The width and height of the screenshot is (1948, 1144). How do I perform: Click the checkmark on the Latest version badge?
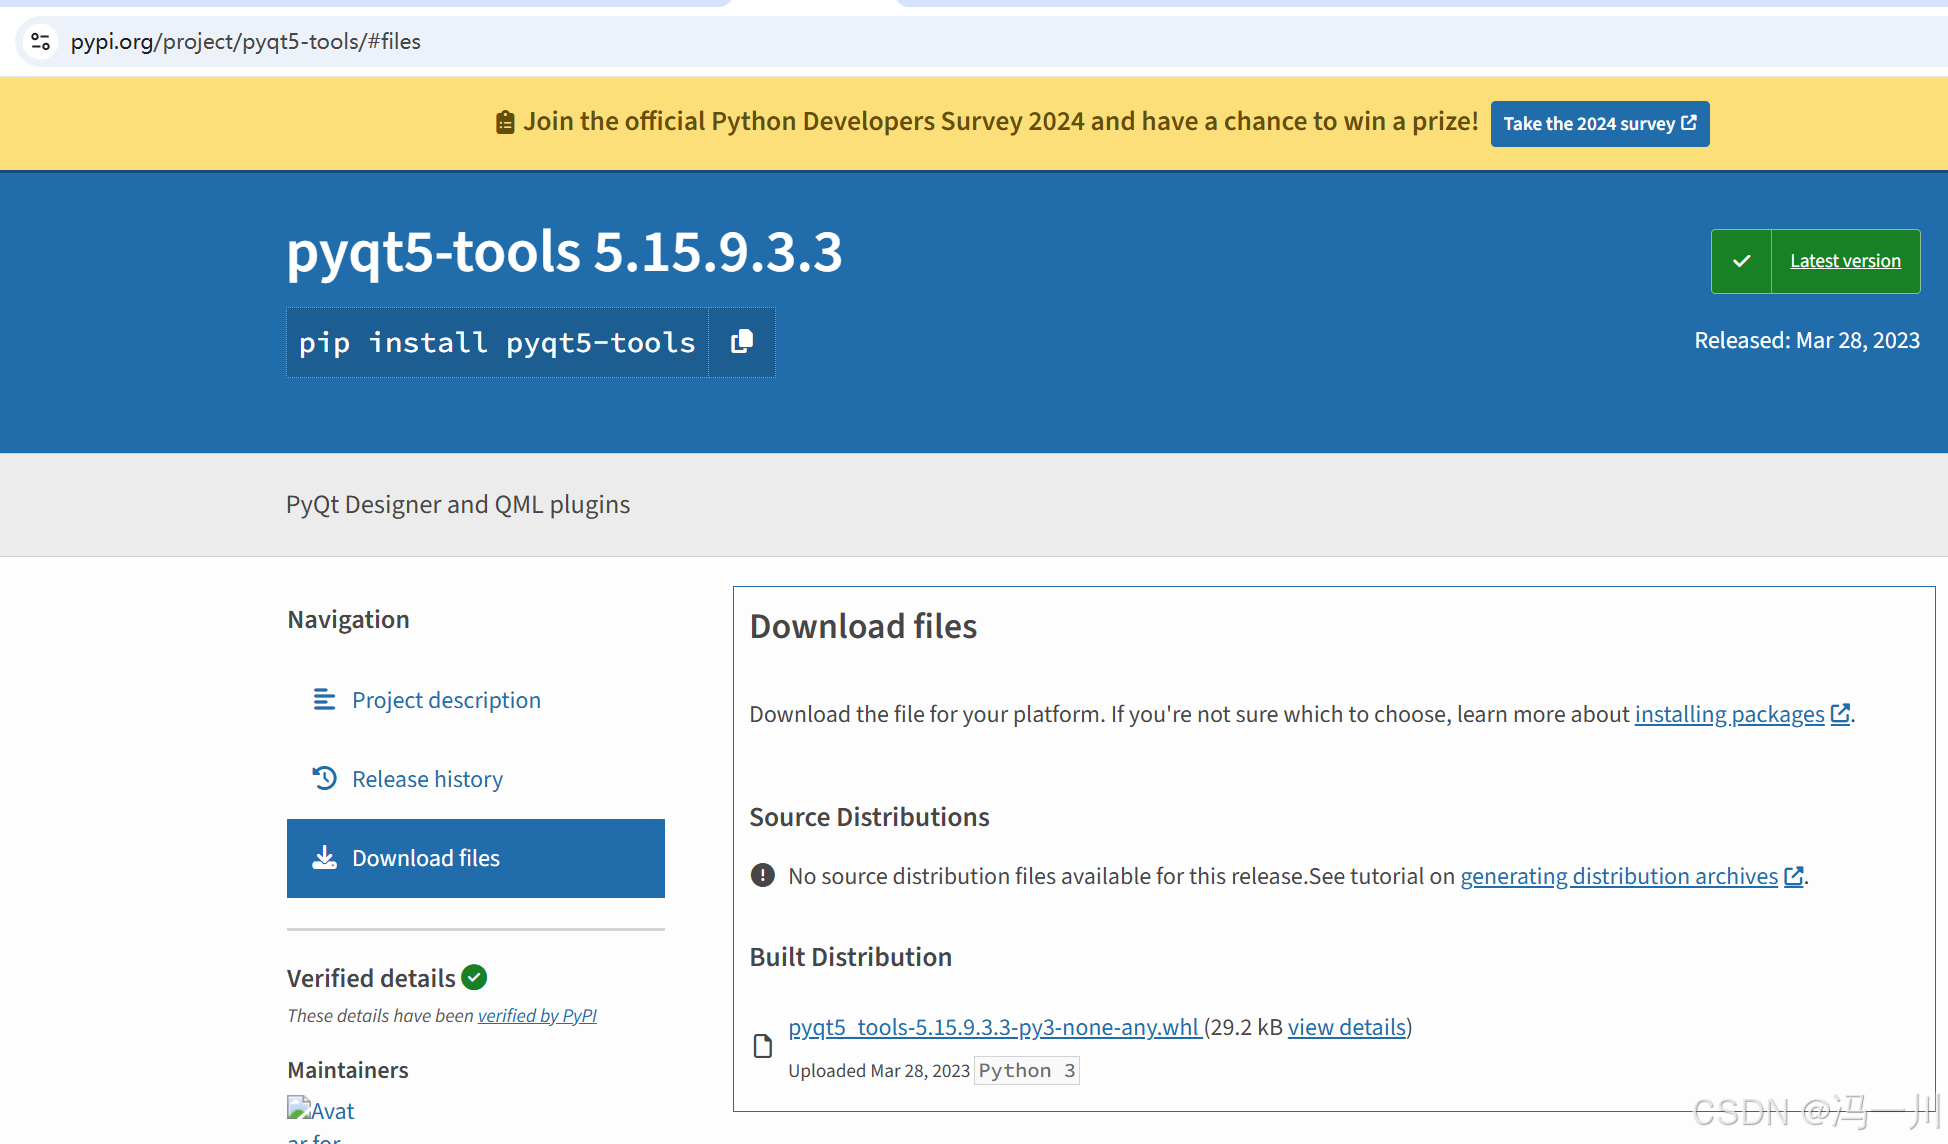(x=1741, y=260)
